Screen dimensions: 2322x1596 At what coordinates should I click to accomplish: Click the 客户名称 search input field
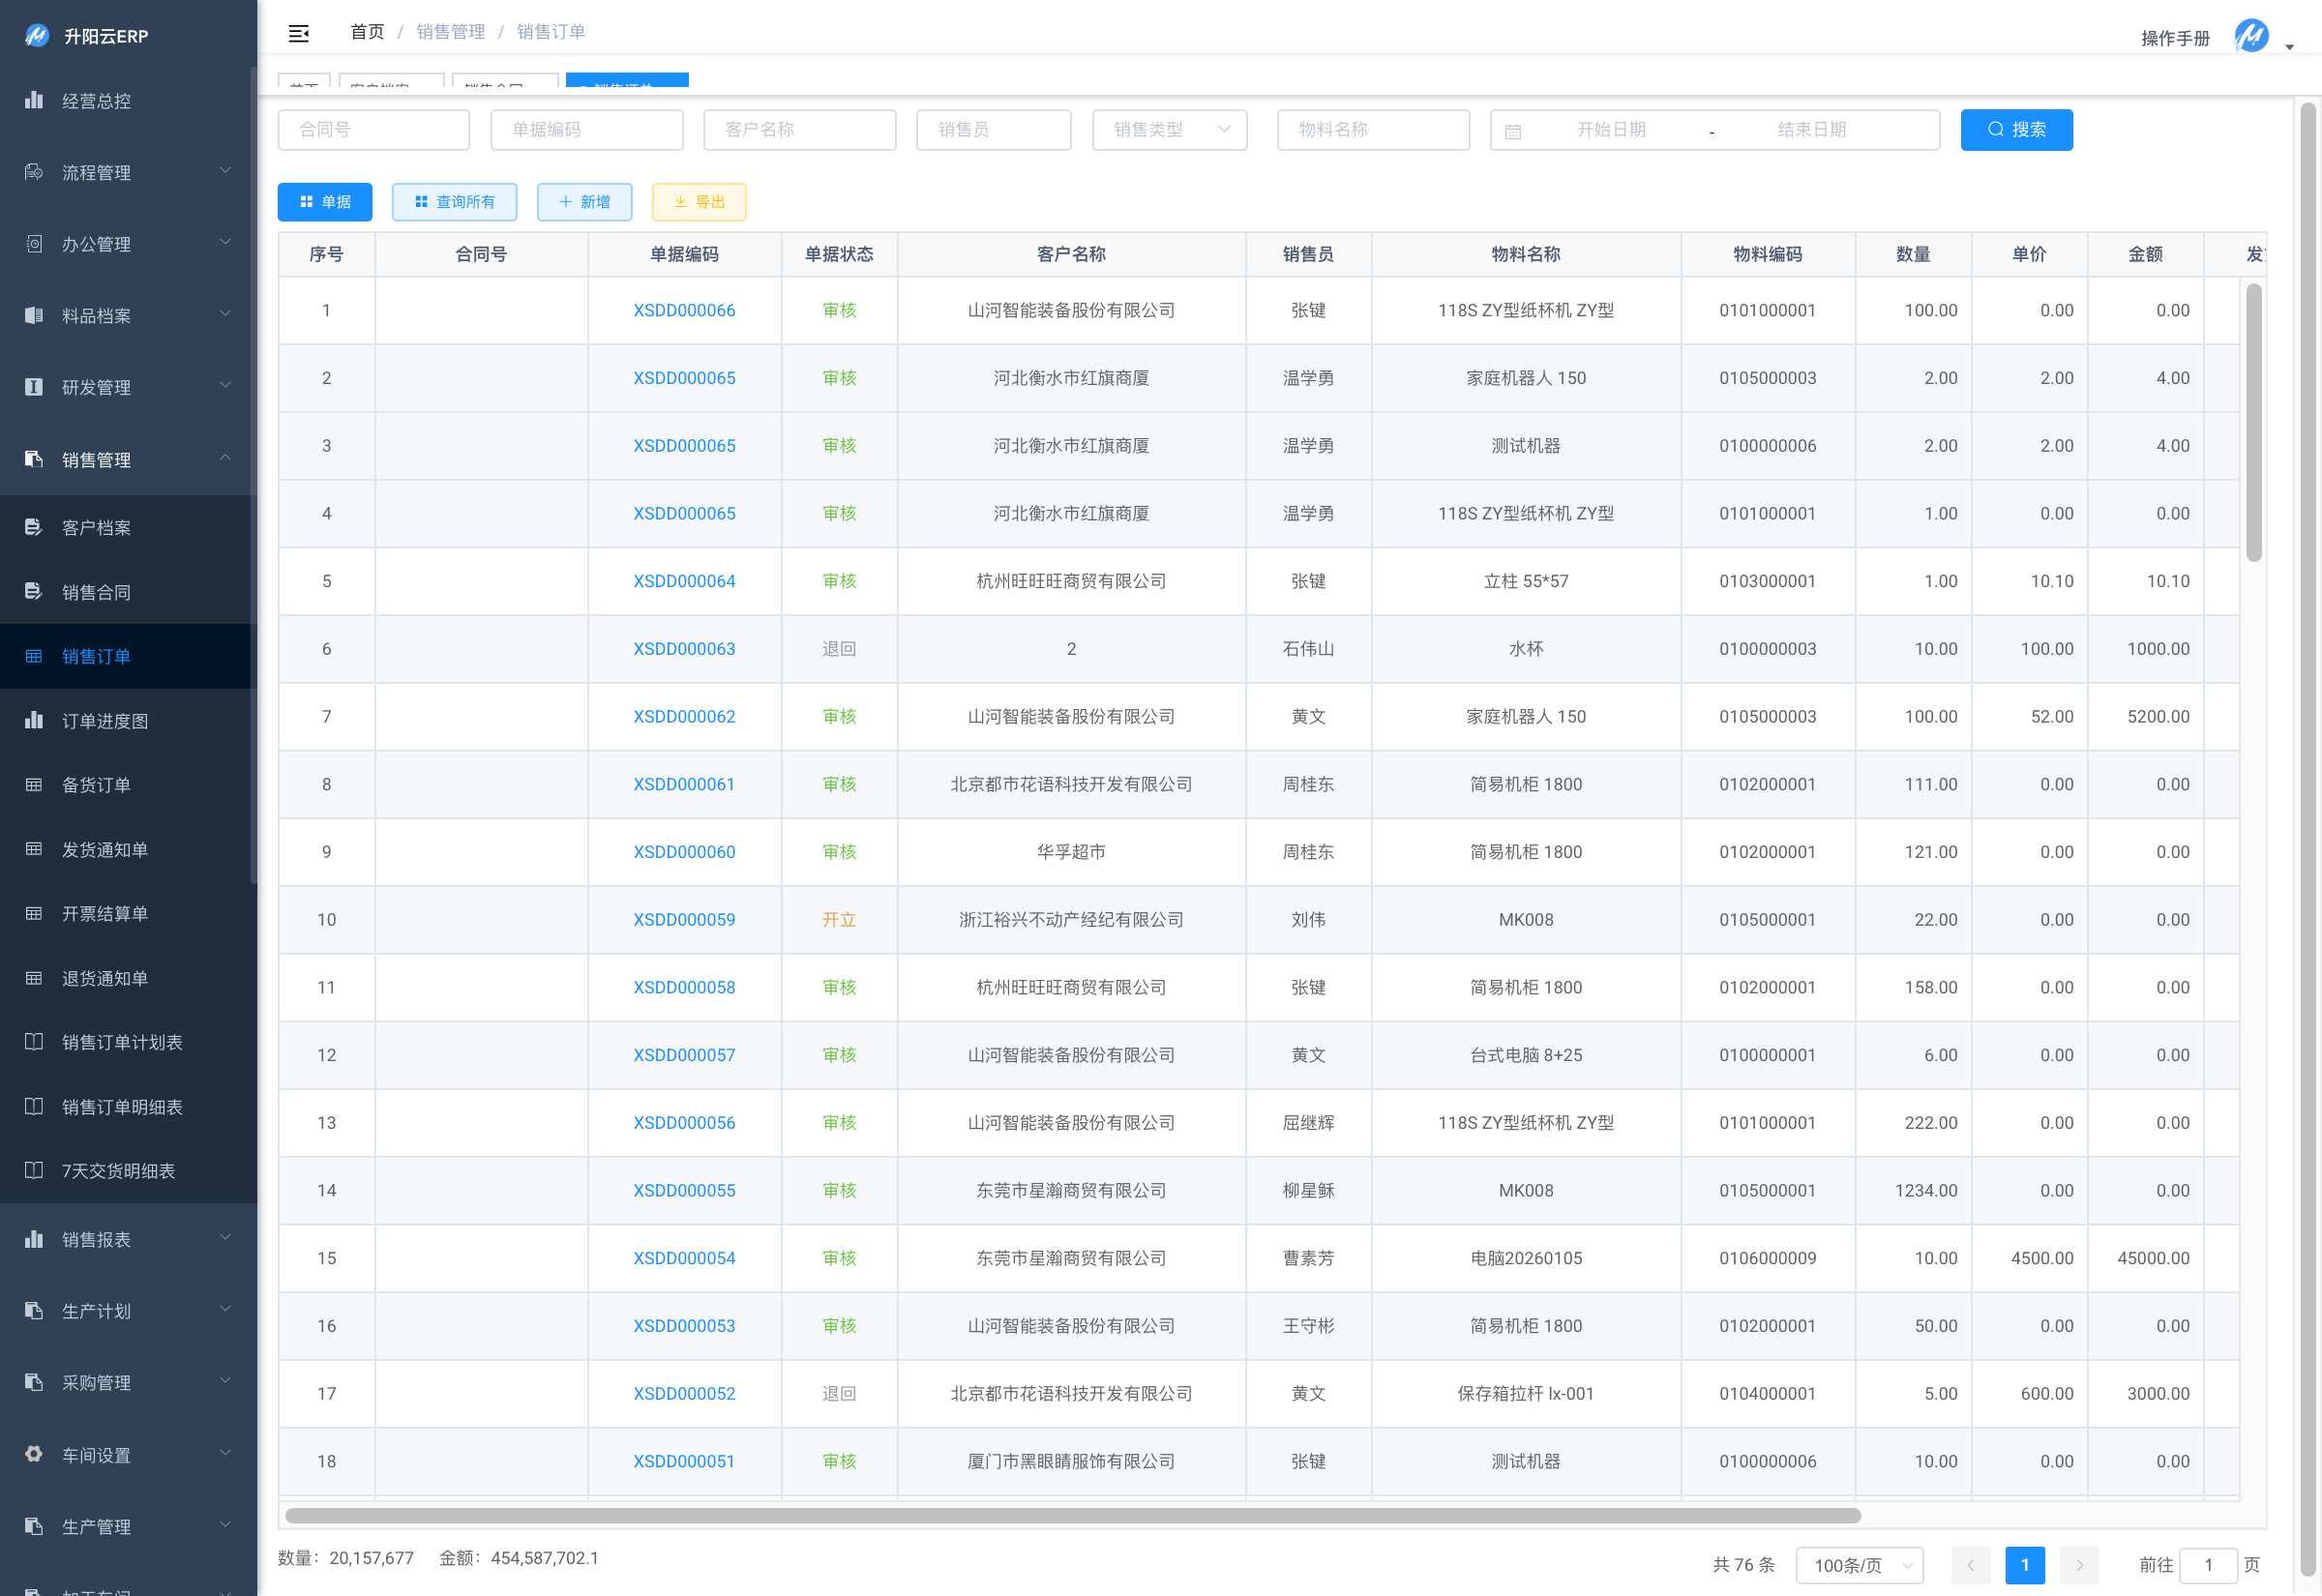coord(799,130)
